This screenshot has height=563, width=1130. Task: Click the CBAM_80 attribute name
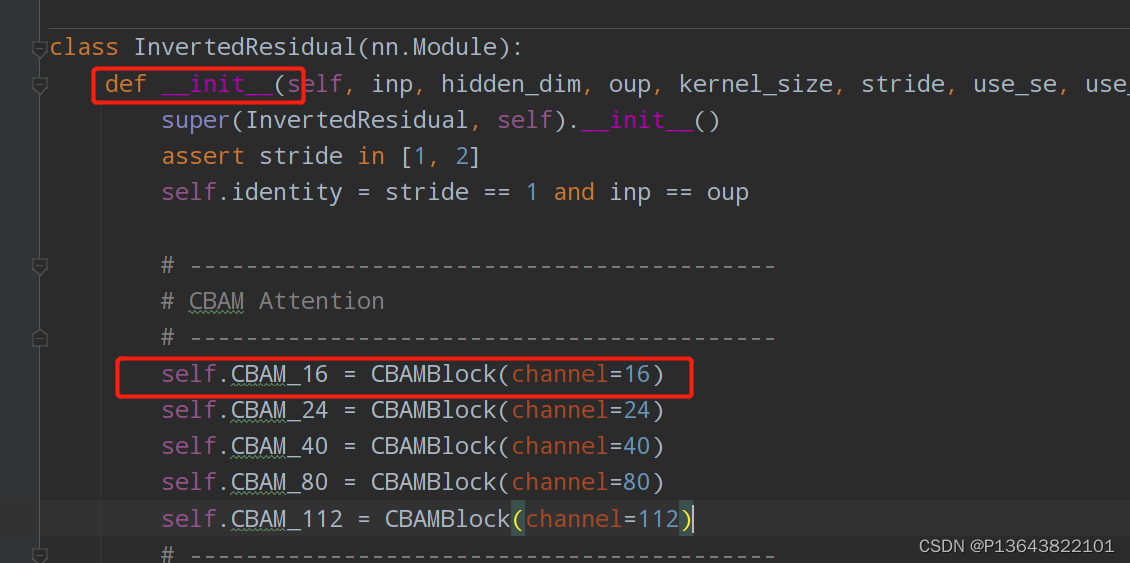(x=280, y=482)
